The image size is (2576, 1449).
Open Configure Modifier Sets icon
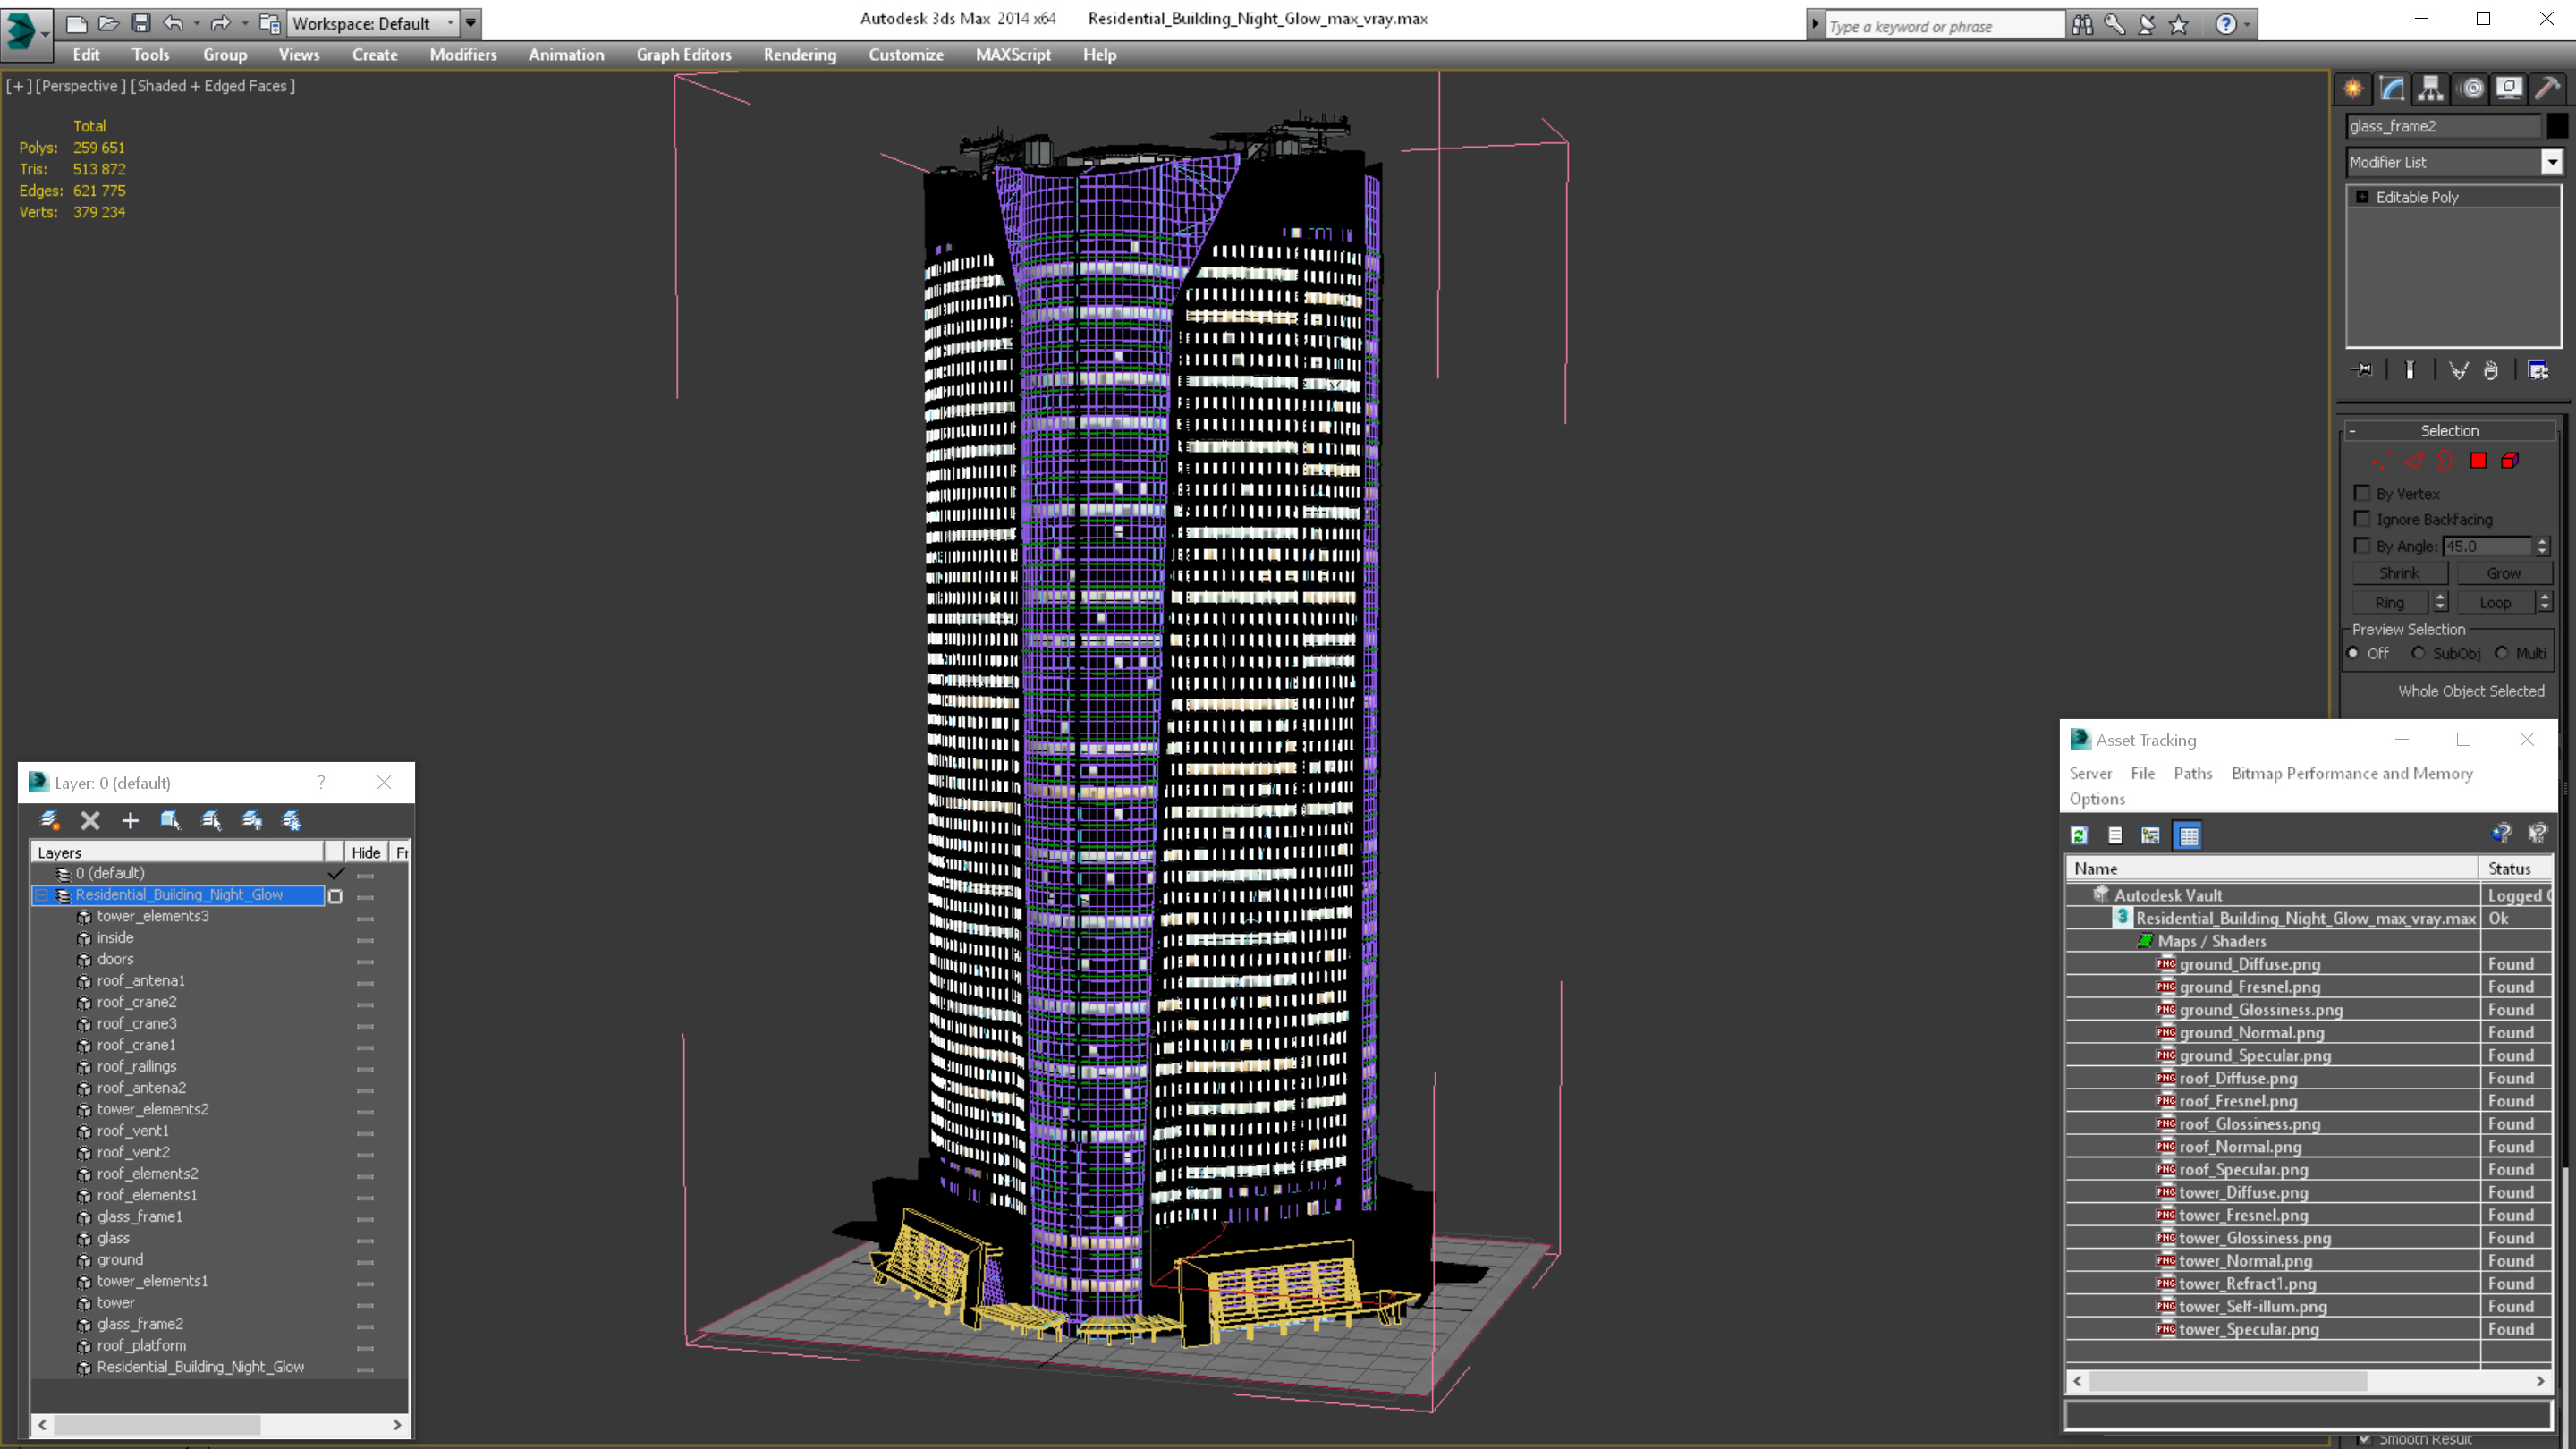2538,370
